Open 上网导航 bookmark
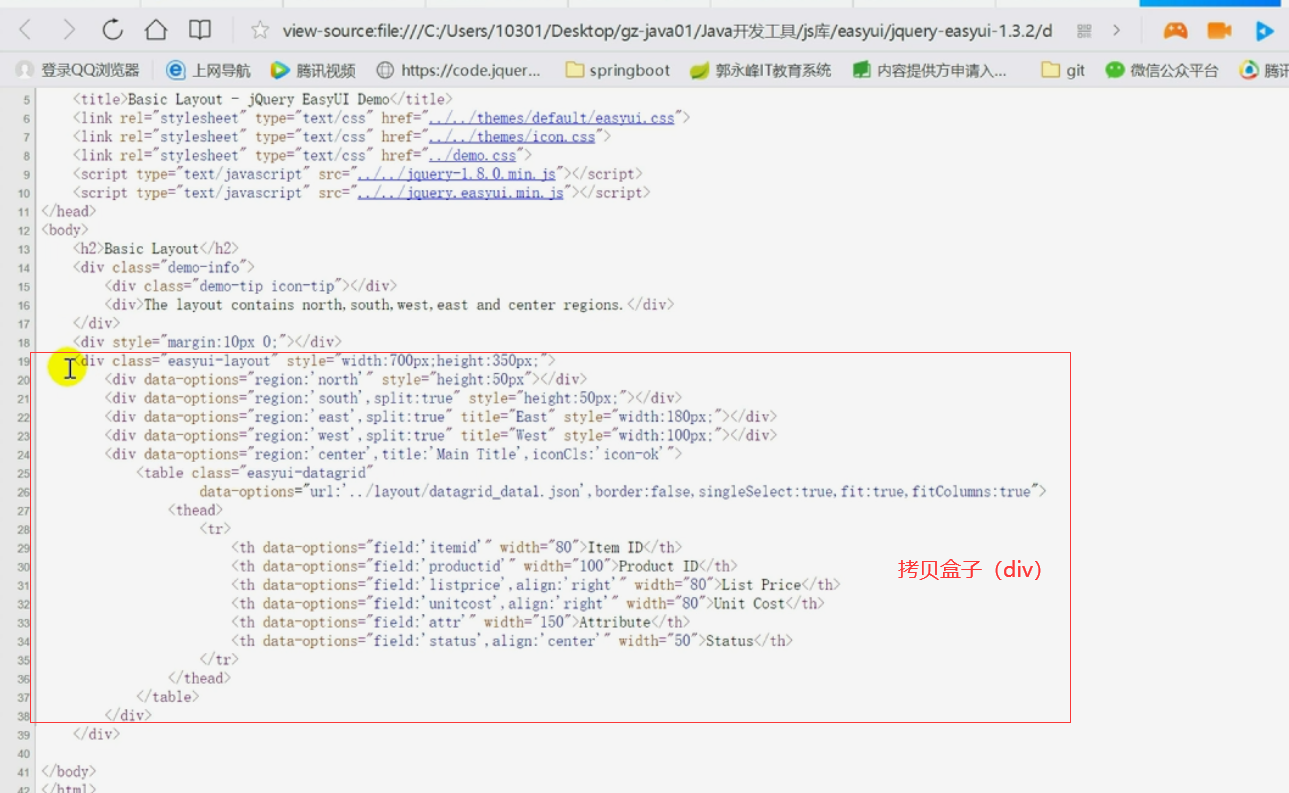 pos(208,70)
